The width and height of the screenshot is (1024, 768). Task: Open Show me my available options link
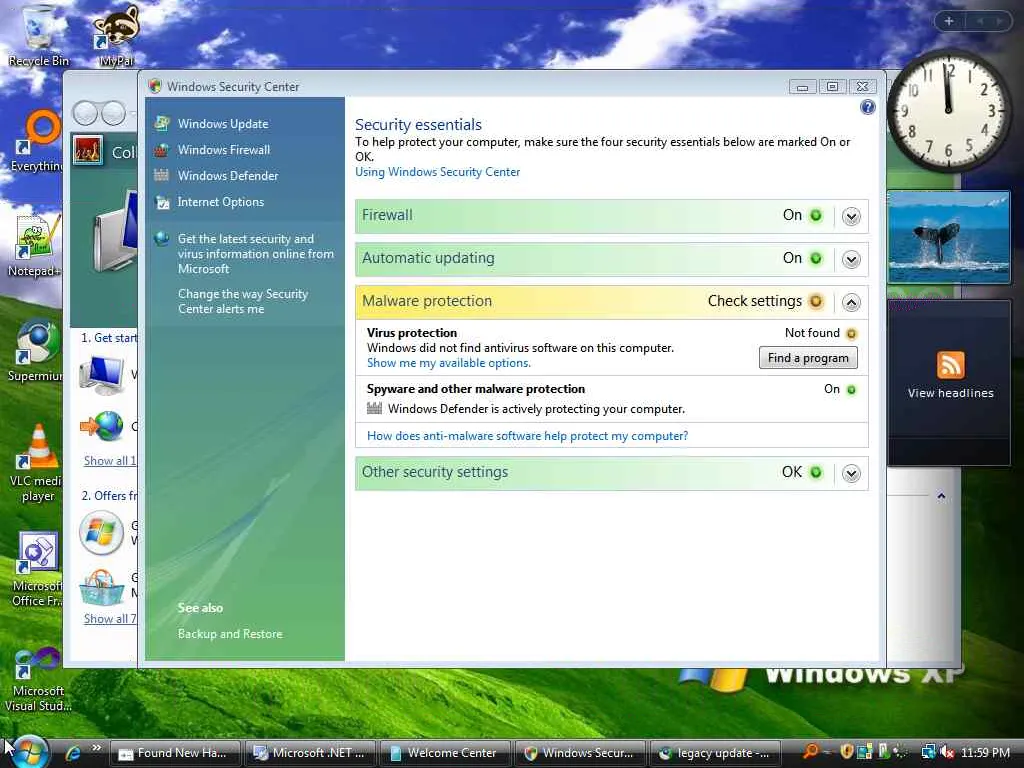pyautogui.click(x=449, y=363)
